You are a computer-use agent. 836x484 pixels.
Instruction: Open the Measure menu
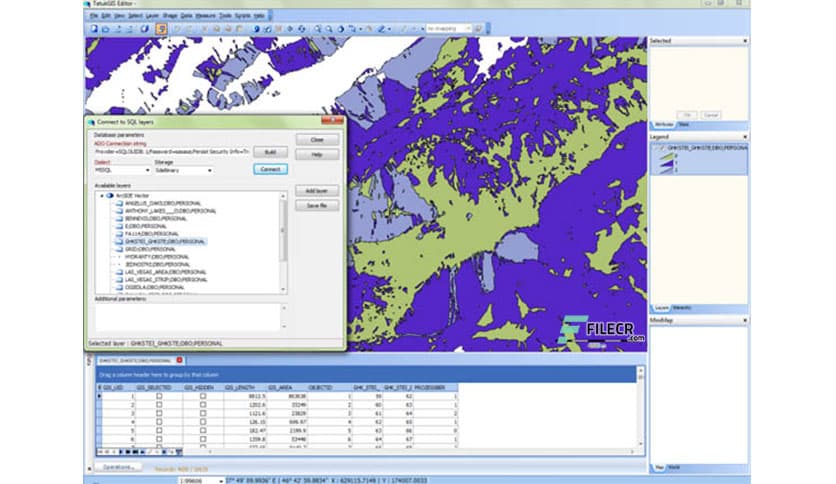(206, 16)
